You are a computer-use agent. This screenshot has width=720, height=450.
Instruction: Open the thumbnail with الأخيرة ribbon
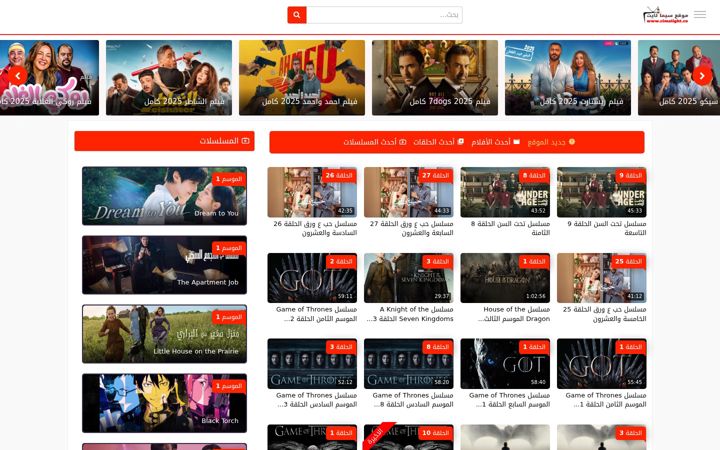(409, 437)
